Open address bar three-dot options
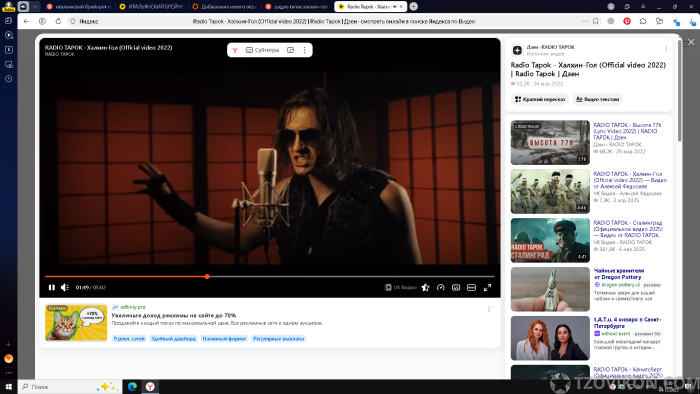 585,21
